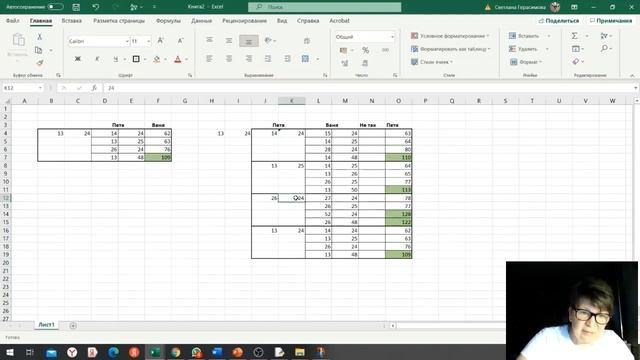640x360 pixels.
Task: Click the Undo arrow icon
Action: pos(96,7)
